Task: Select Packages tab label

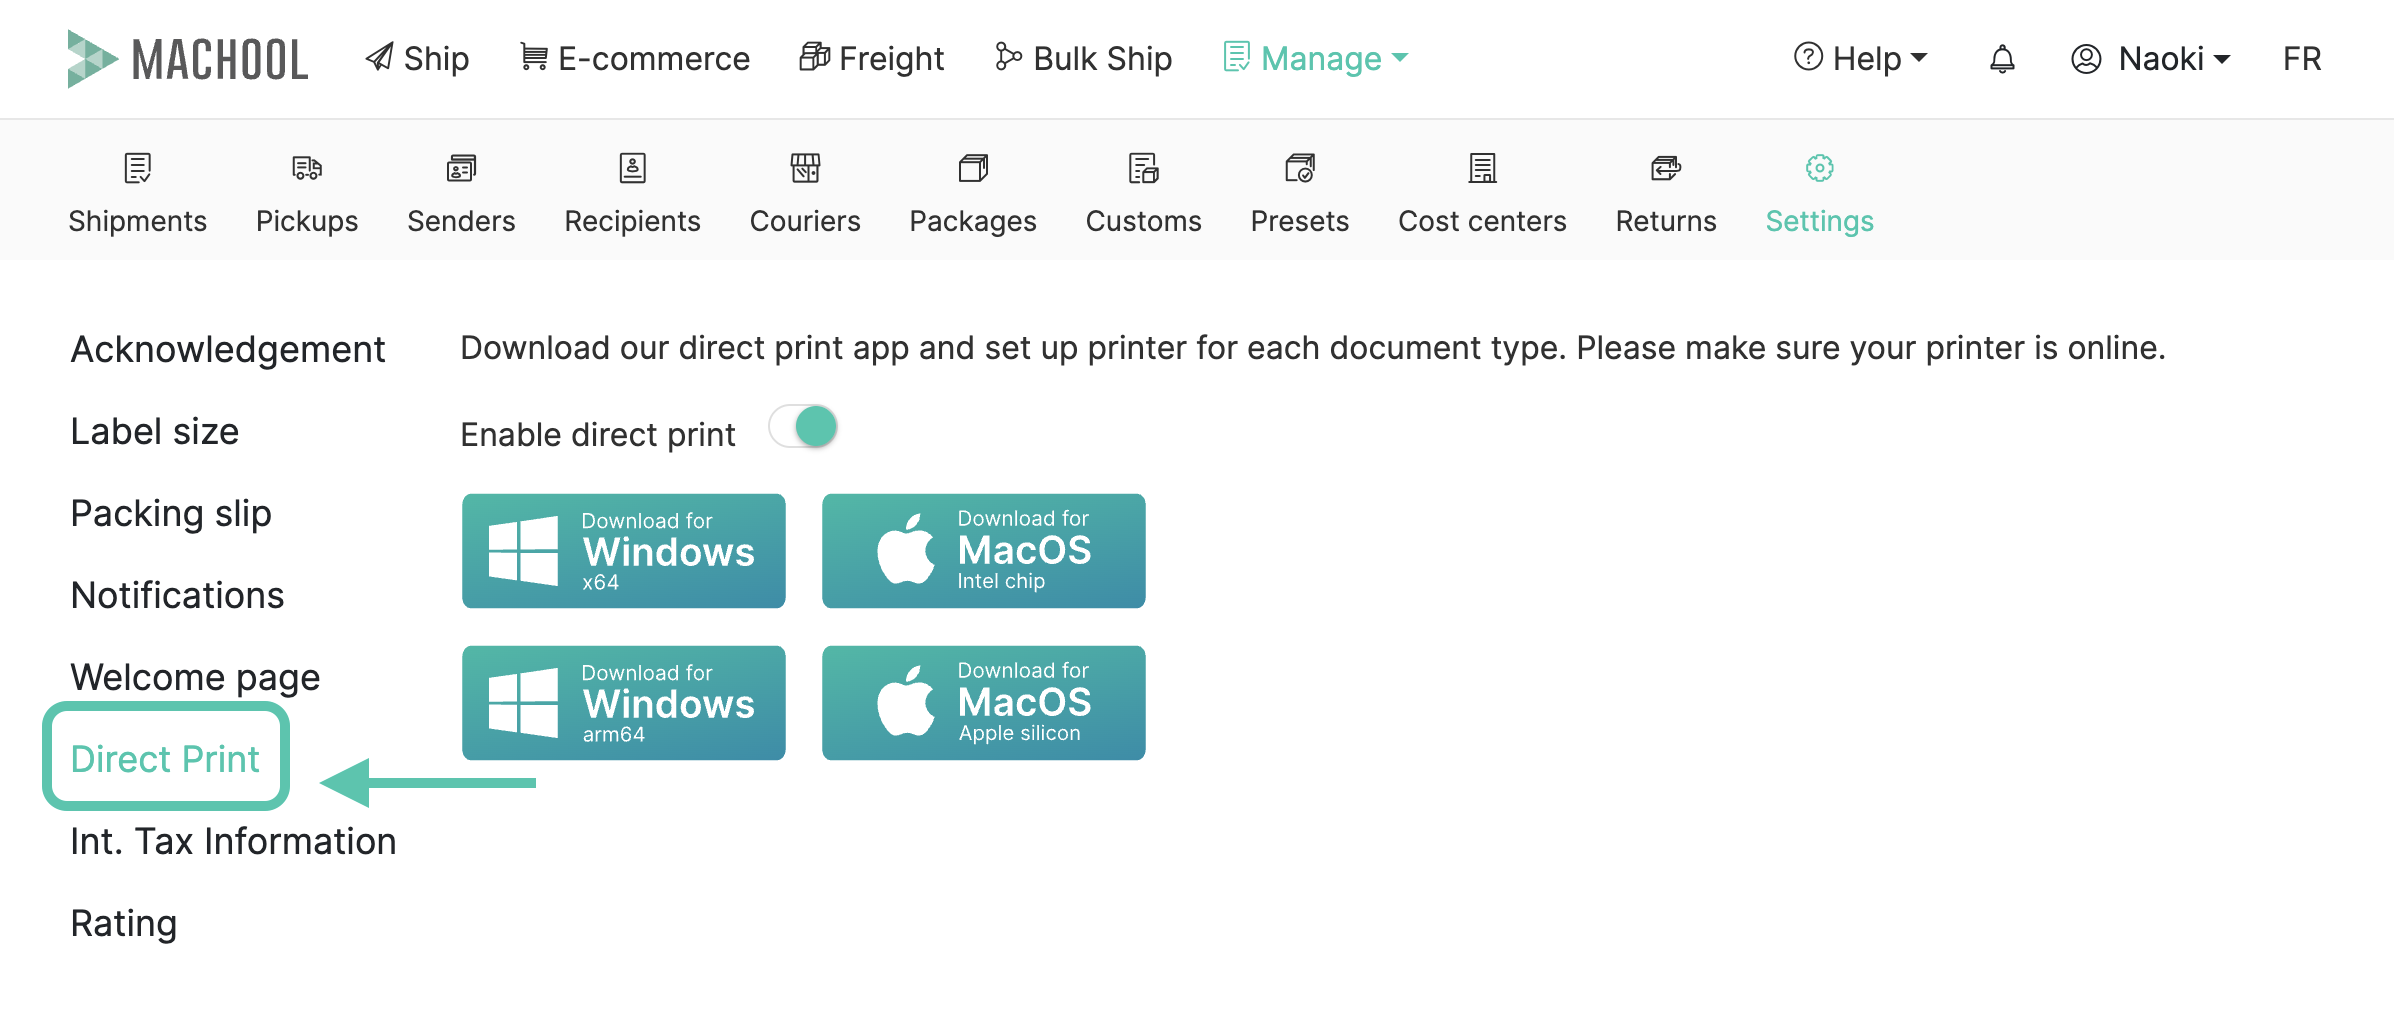Action: tap(973, 221)
